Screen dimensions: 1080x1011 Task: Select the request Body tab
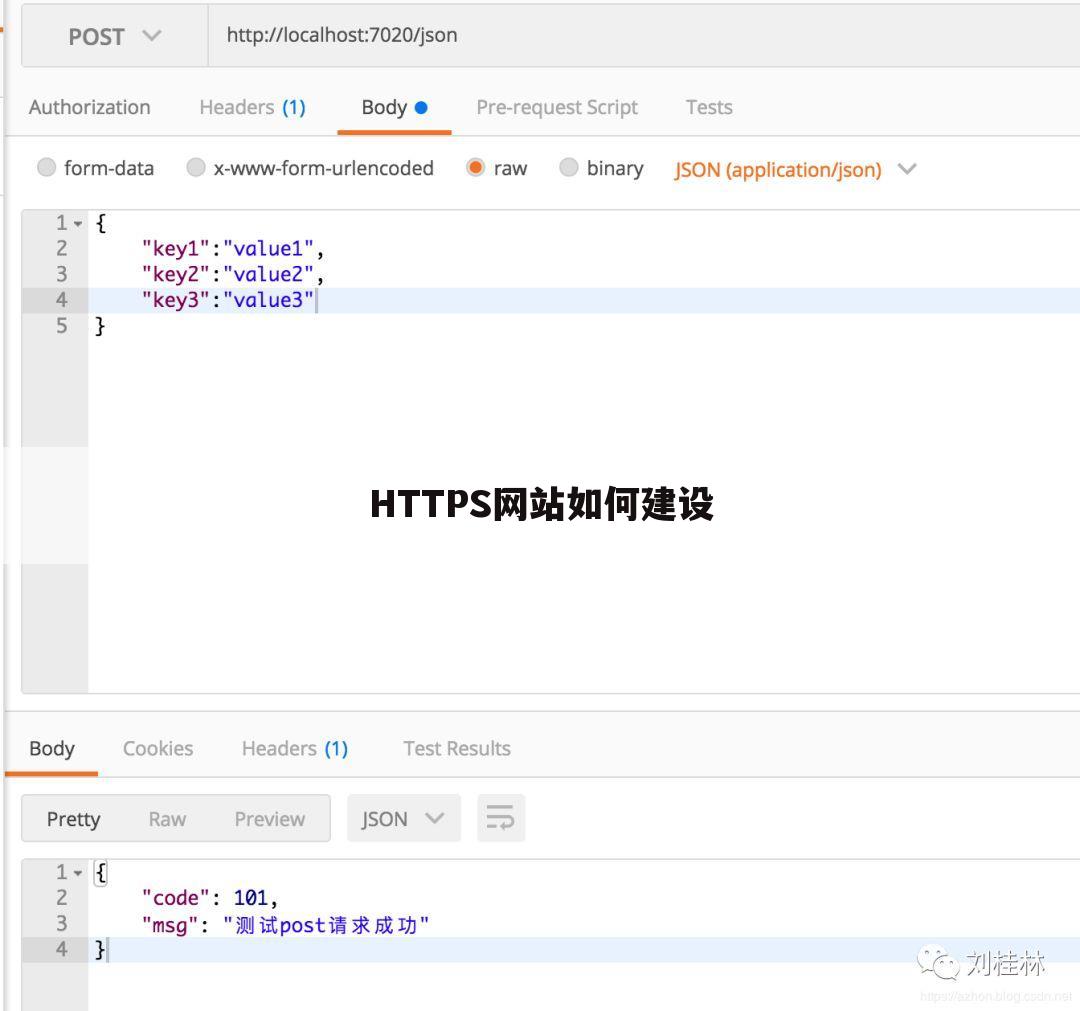[394, 107]
